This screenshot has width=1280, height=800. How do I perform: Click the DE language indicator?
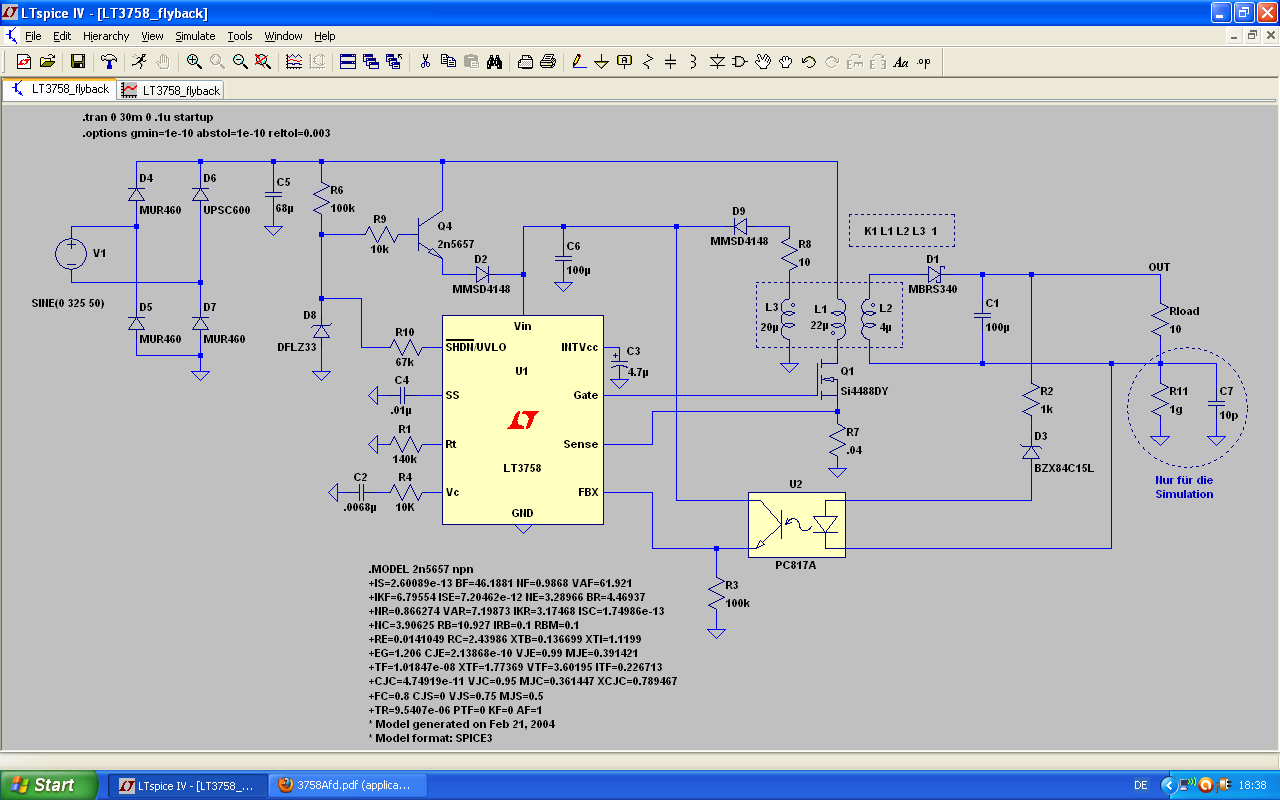pos(1141,786)
